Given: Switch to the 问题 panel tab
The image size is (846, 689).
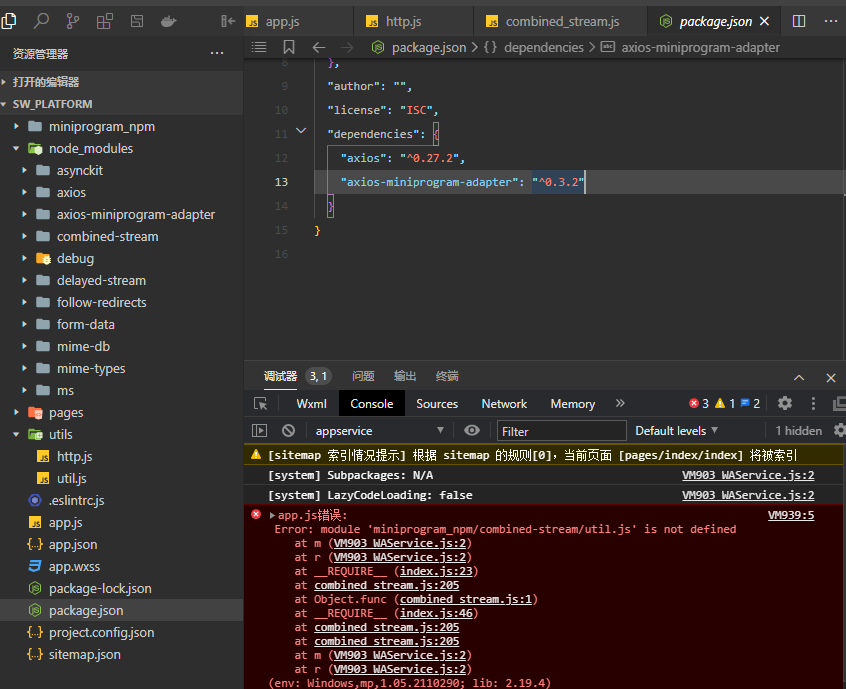Looking at the screenshot, I should tap(363, 376).
